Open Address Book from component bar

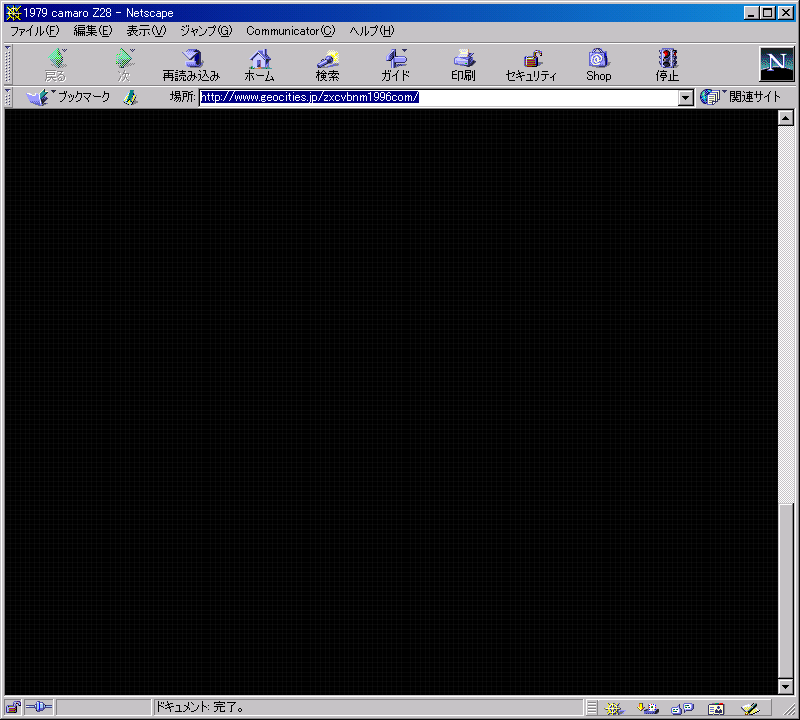coord(716,708)
